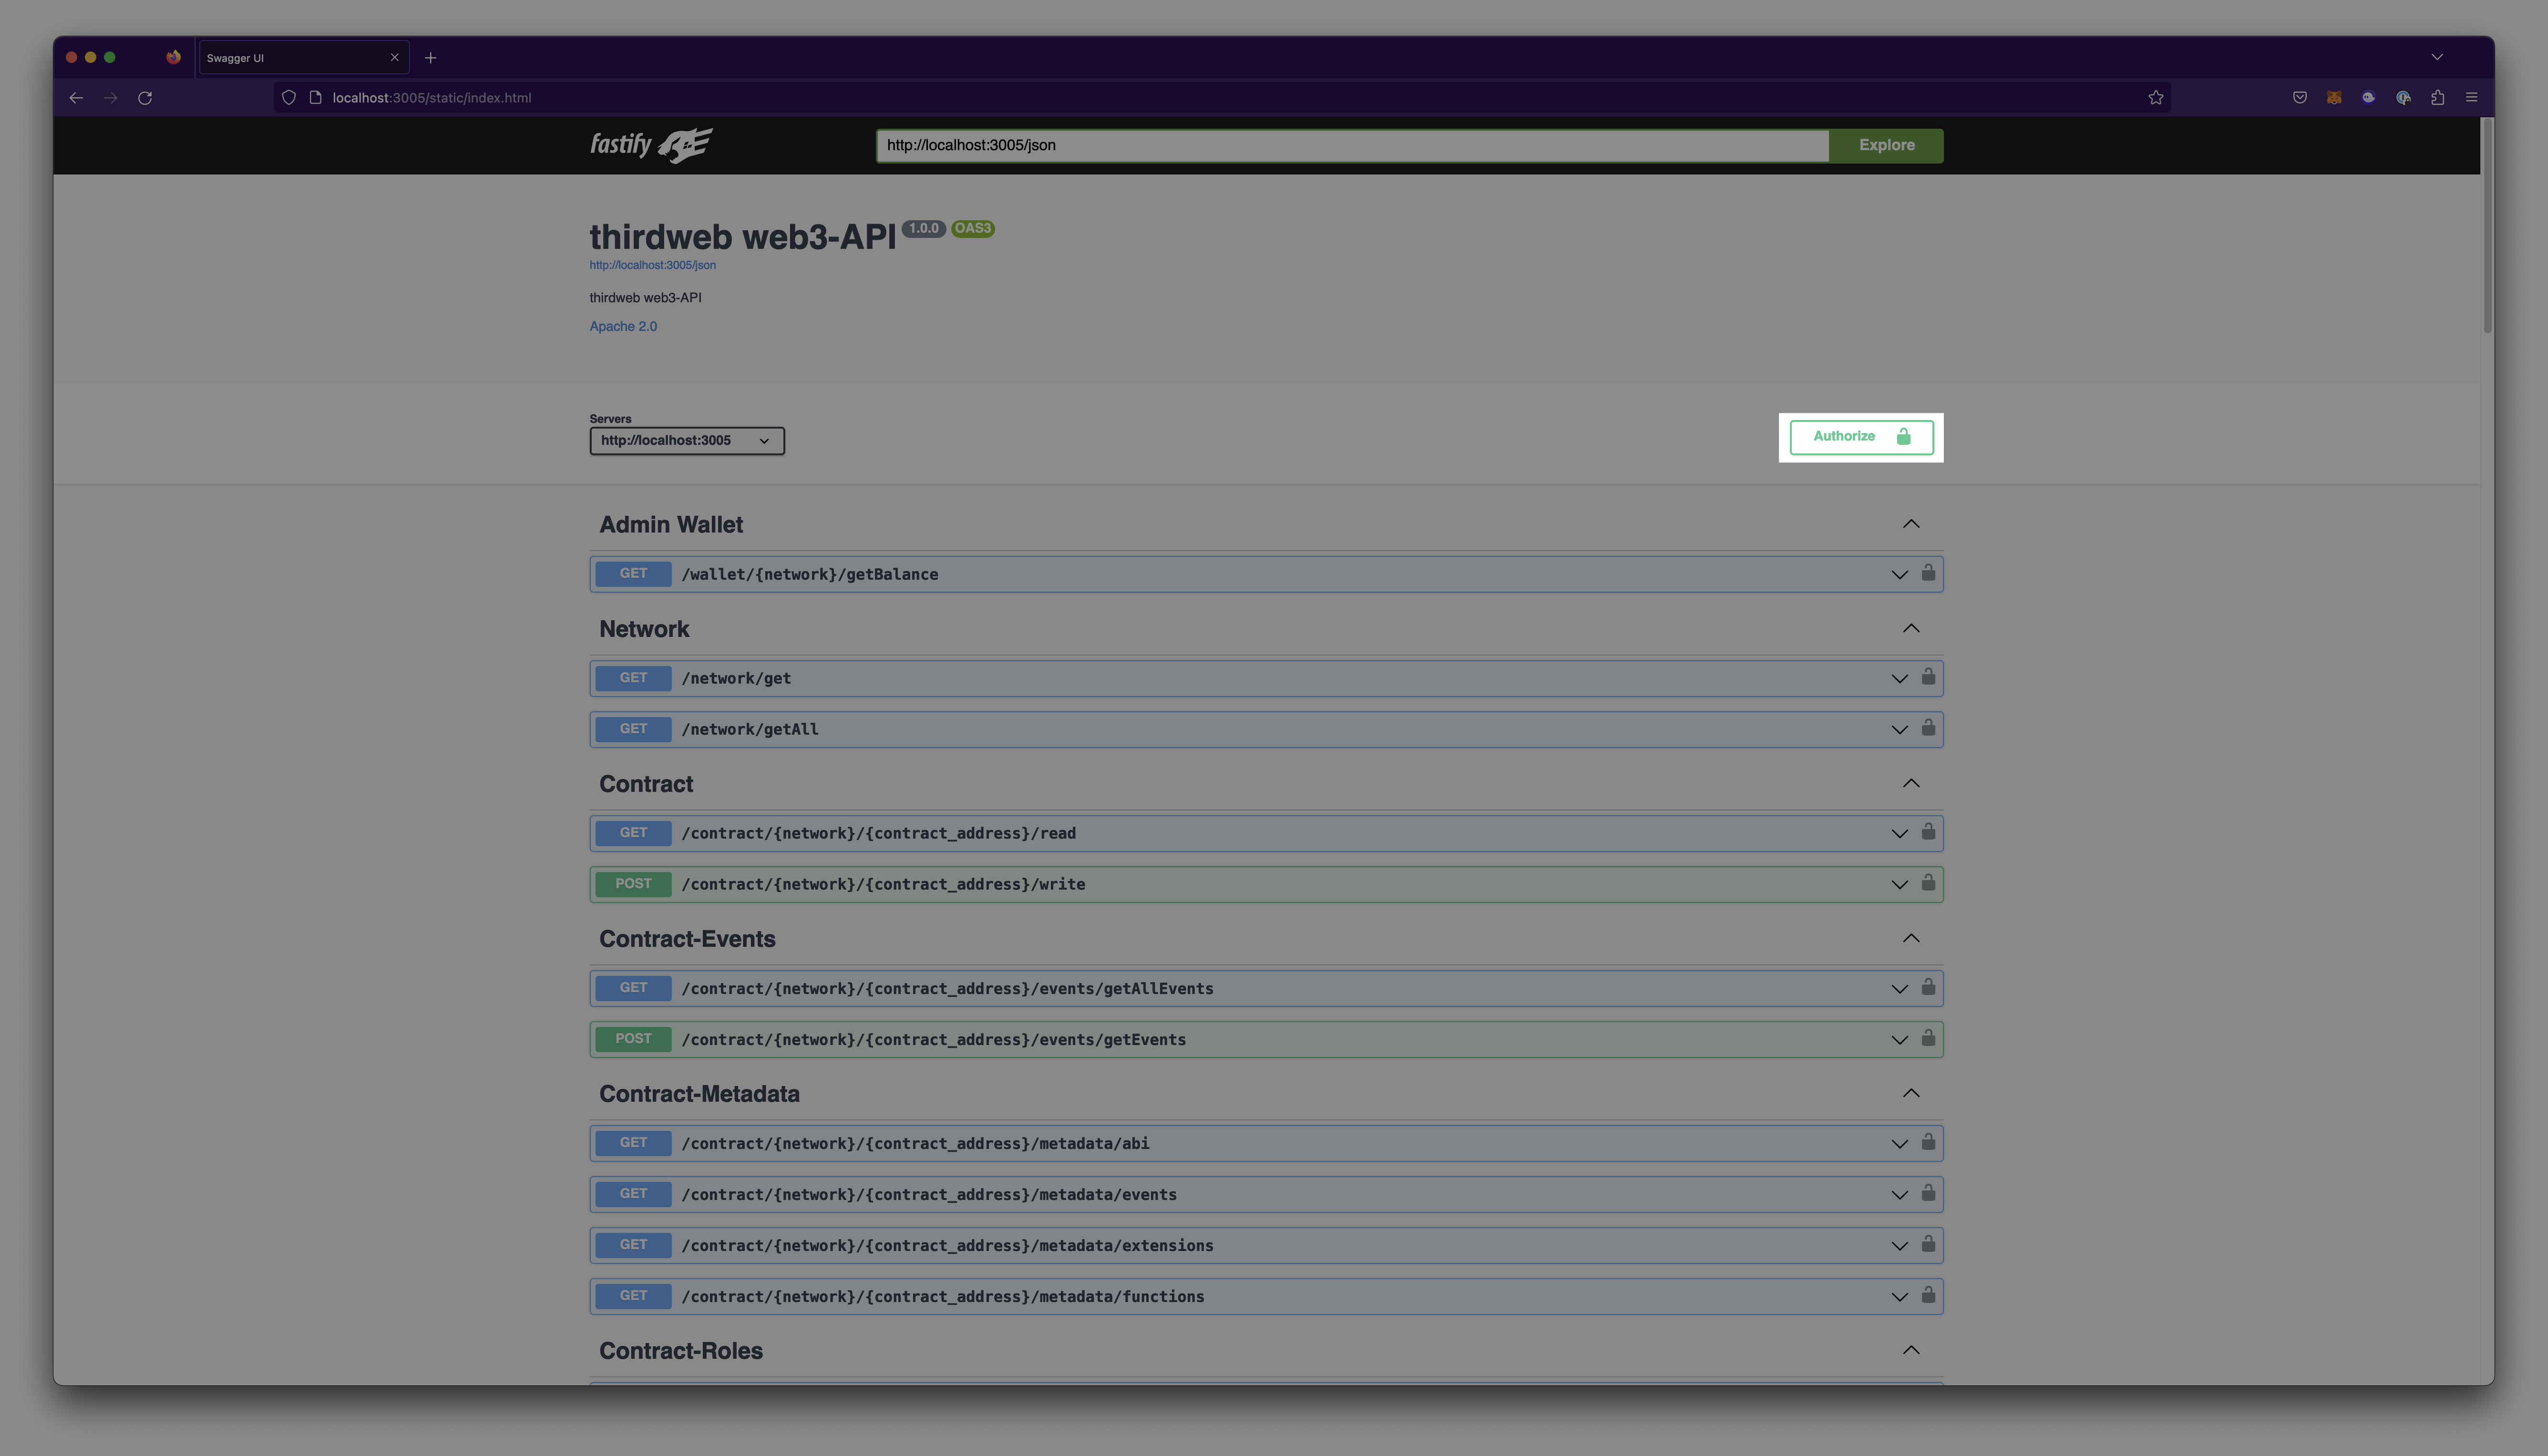2548x1456 pixels.
Task: Open a new browser tab
Action: pyautogui.click(x=430, y=58)
